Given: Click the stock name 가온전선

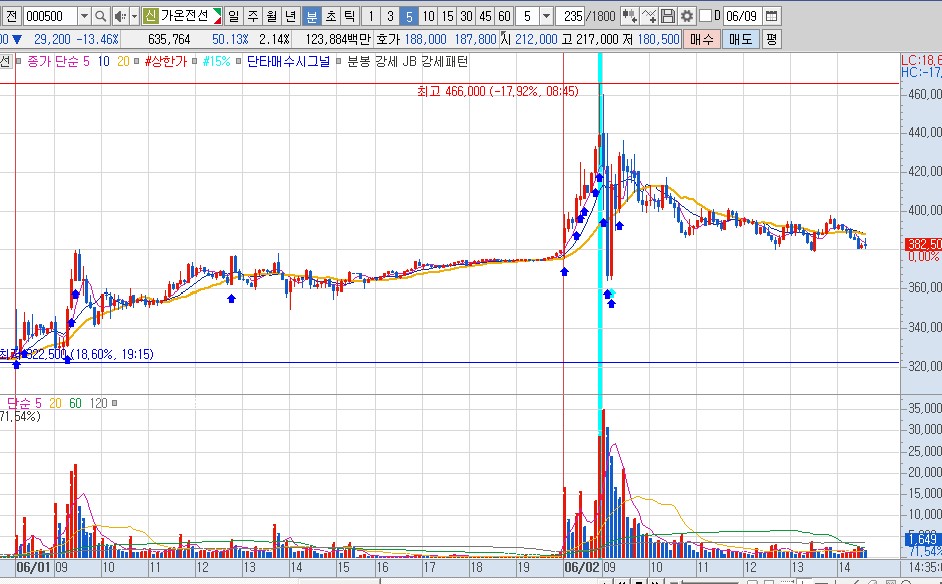Looking at the screenshot, I should 184,16.
